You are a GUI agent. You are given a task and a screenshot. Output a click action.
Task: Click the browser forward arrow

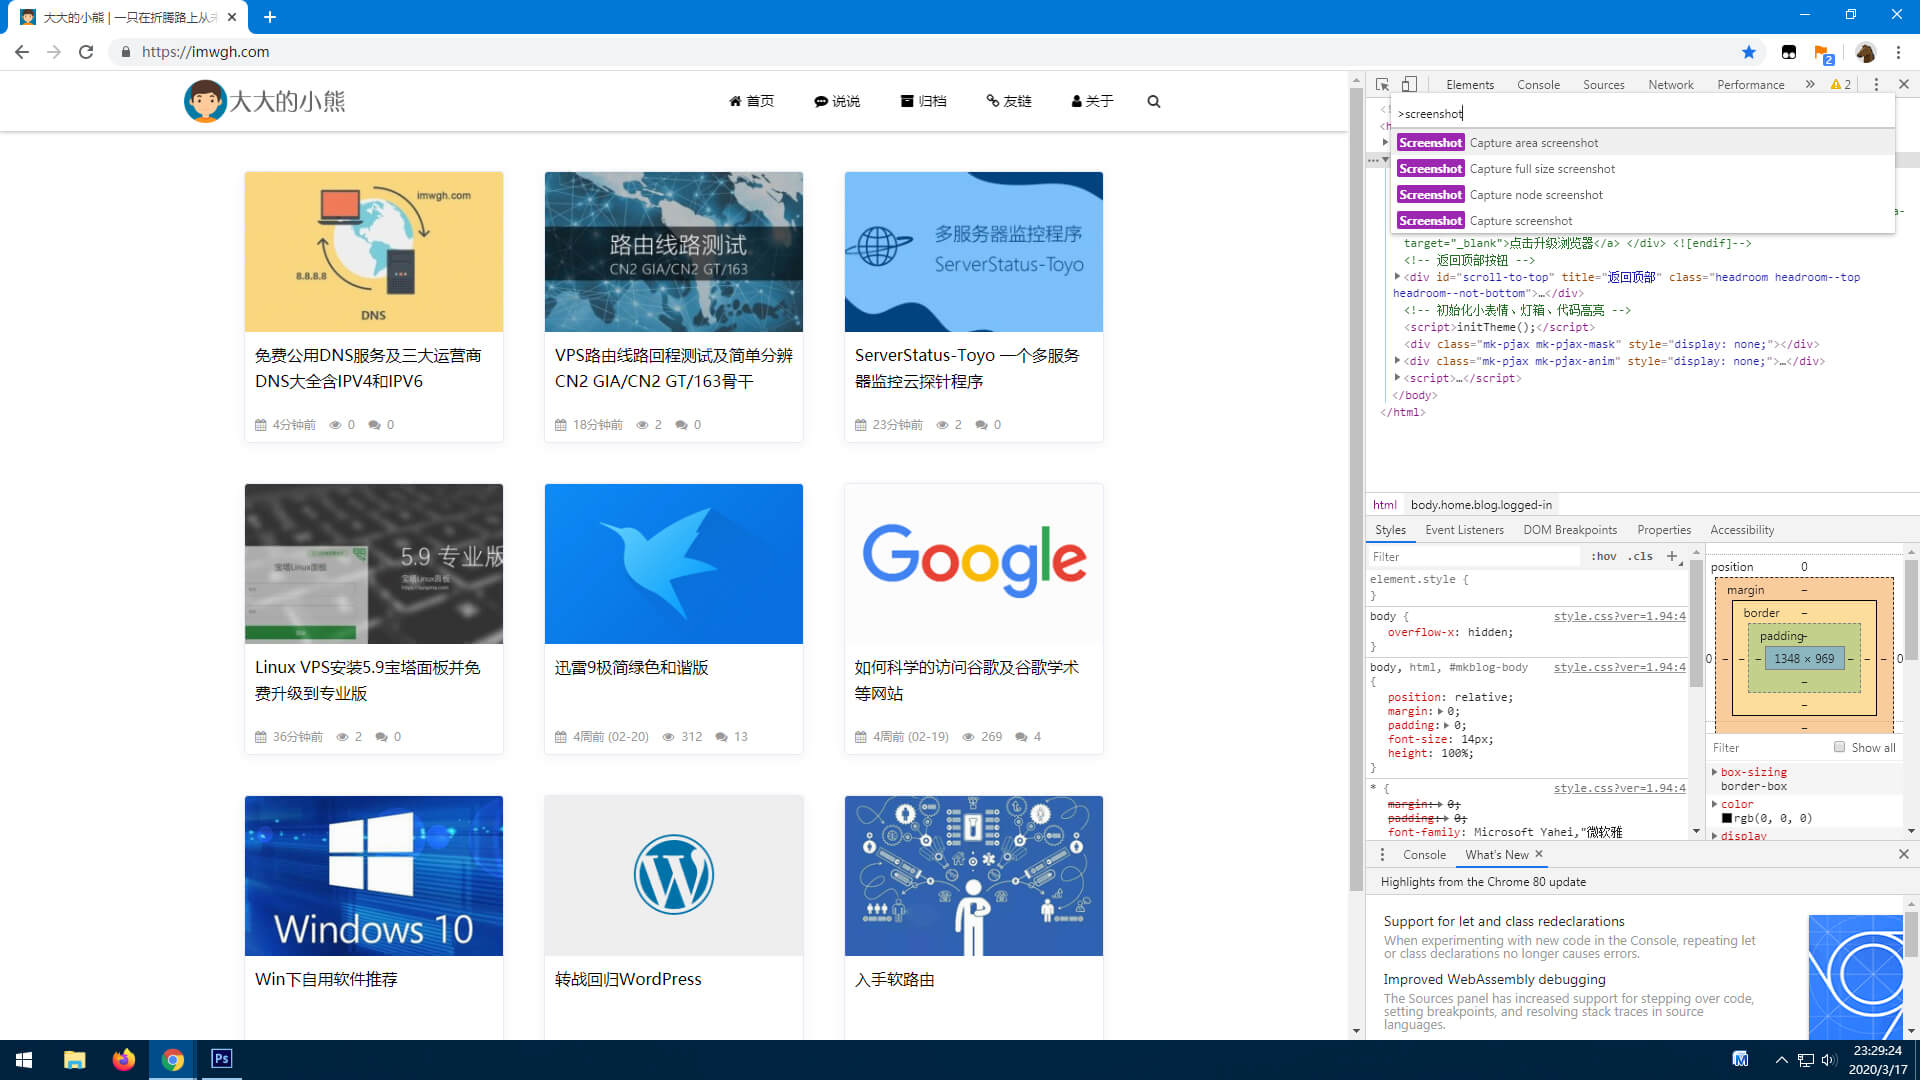pyautogui.click(x=54, y=52)
